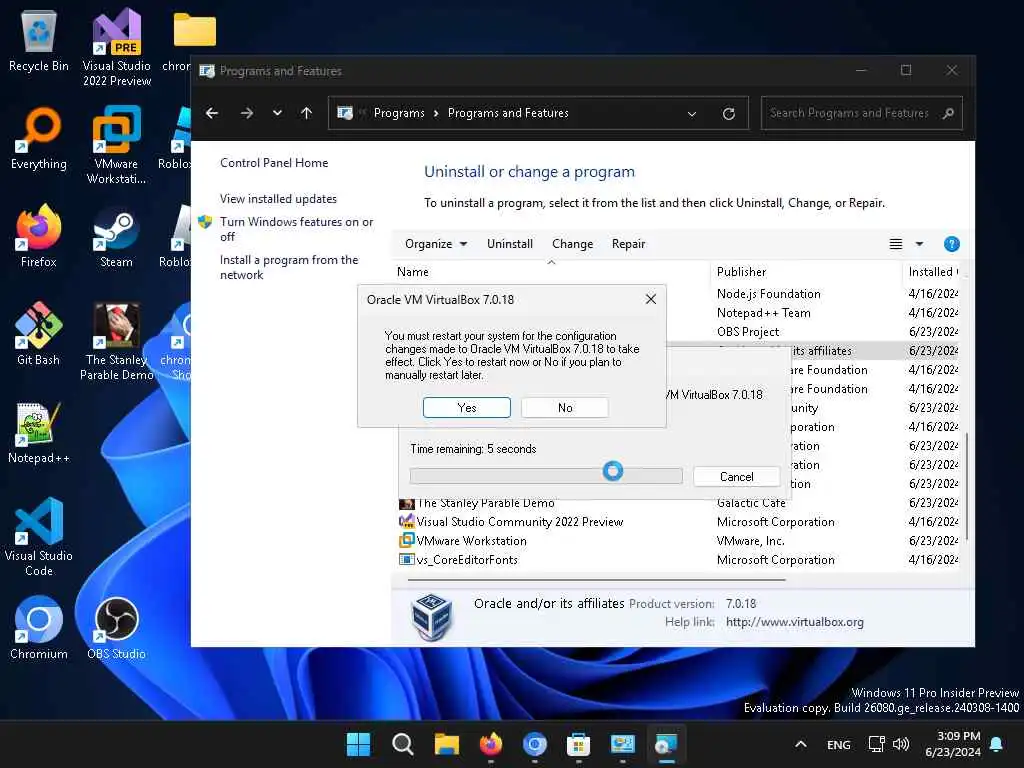1024x768 pixels.
Task: Open the Recycle Bin desktop icon
Action: [x=39, y=40]
